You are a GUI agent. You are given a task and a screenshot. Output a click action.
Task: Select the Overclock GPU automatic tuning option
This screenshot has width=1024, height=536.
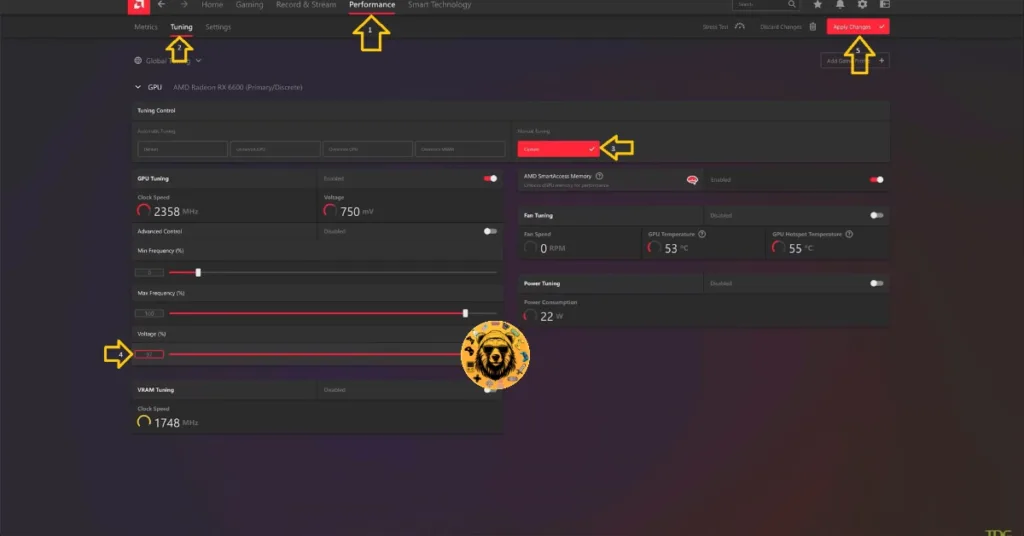click(x=368, y=149)
